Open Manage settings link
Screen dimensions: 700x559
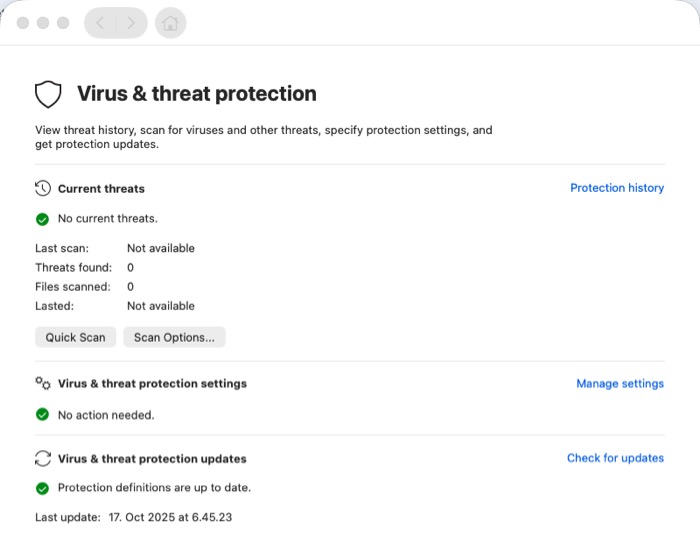(619, 383)
